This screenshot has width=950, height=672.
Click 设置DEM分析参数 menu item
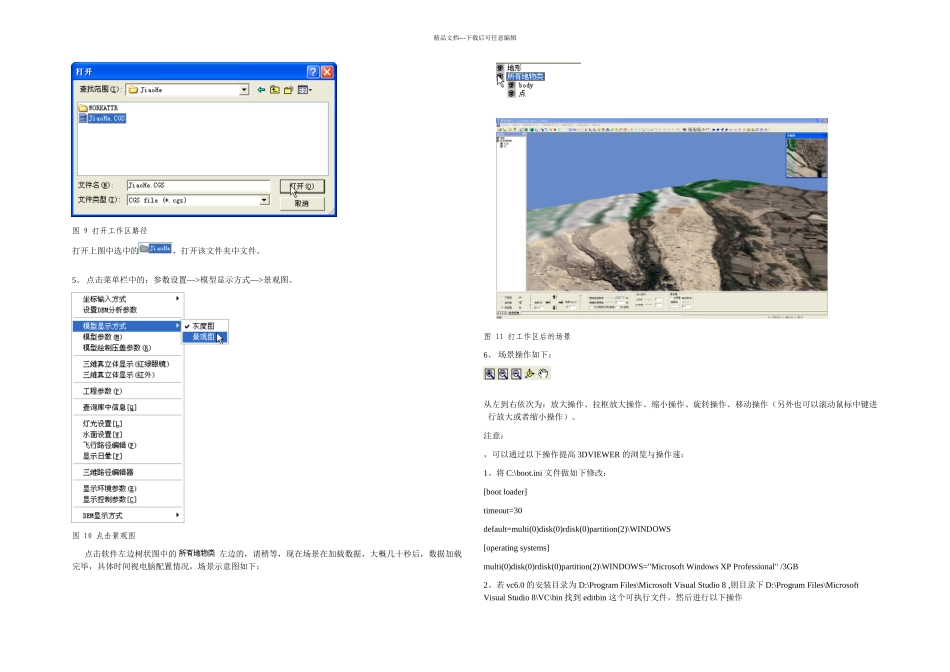pyautogui.click(x=127, y=310)
